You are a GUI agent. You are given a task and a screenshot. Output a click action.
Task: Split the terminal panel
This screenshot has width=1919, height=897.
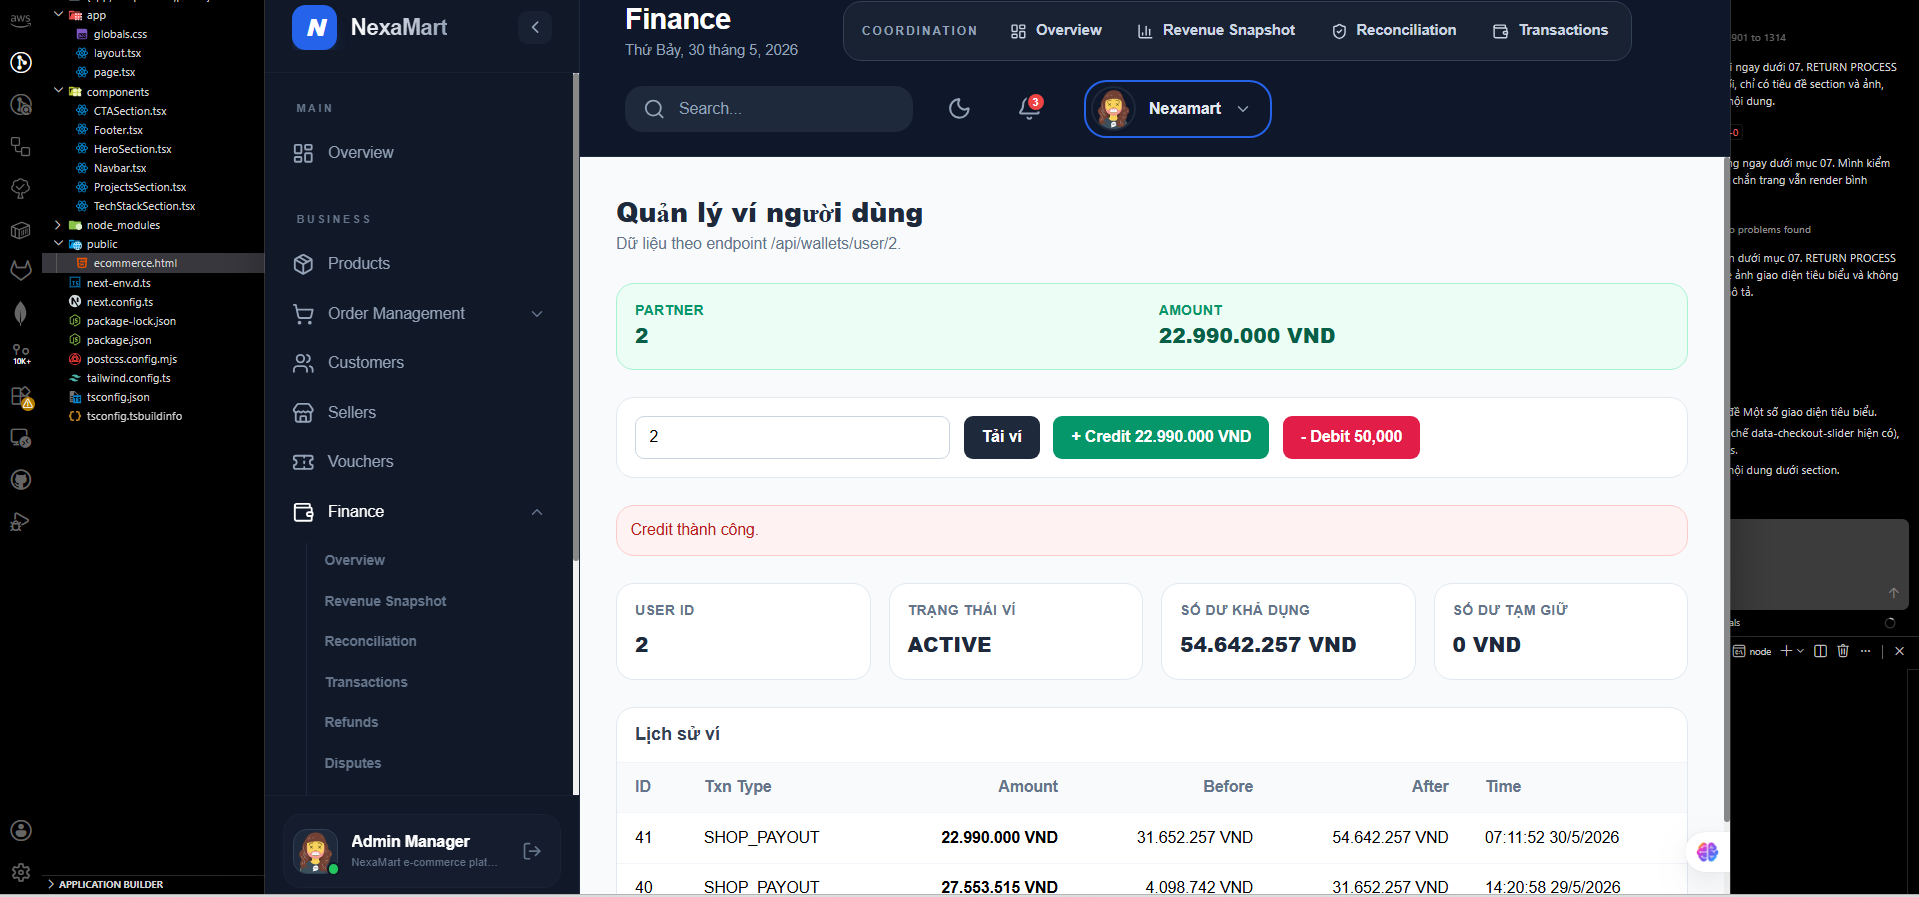1820,651
